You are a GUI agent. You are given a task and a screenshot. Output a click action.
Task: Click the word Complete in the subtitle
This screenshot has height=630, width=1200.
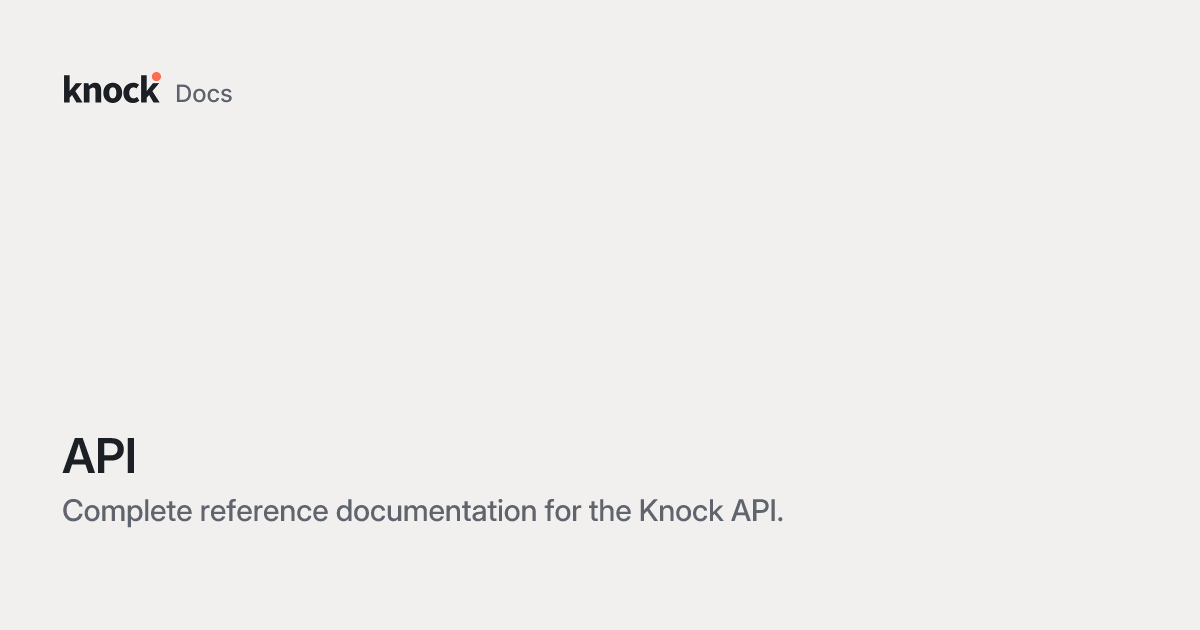point(127,512)
